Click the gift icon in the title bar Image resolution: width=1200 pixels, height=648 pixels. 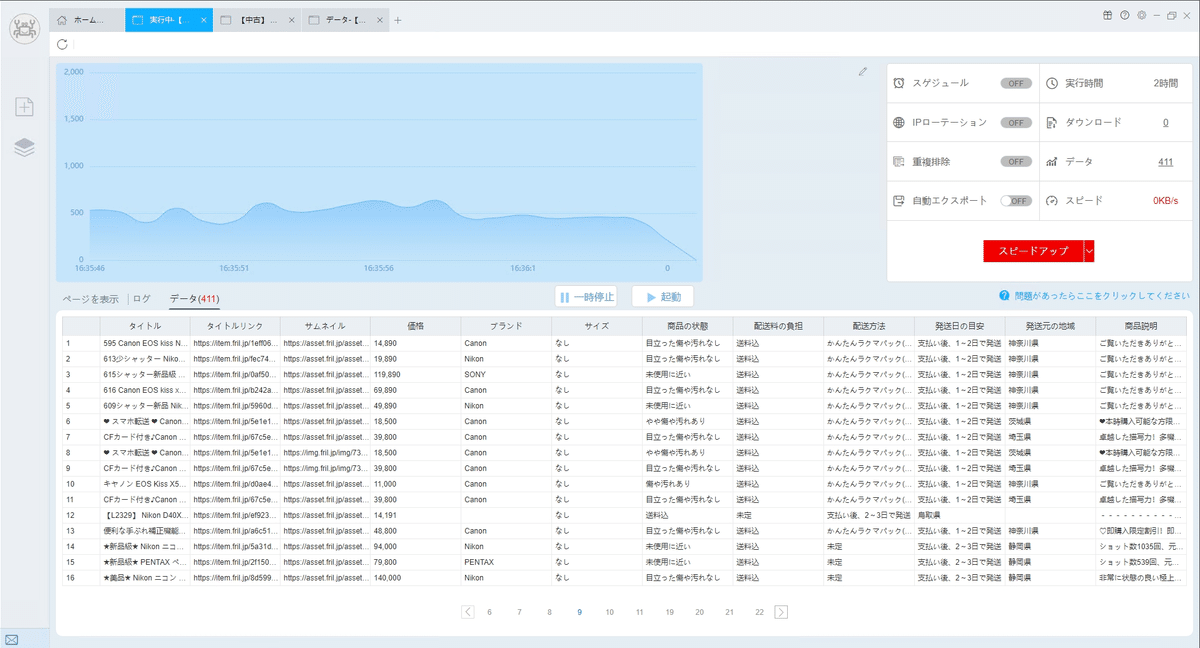click(x=1108, y=15)
